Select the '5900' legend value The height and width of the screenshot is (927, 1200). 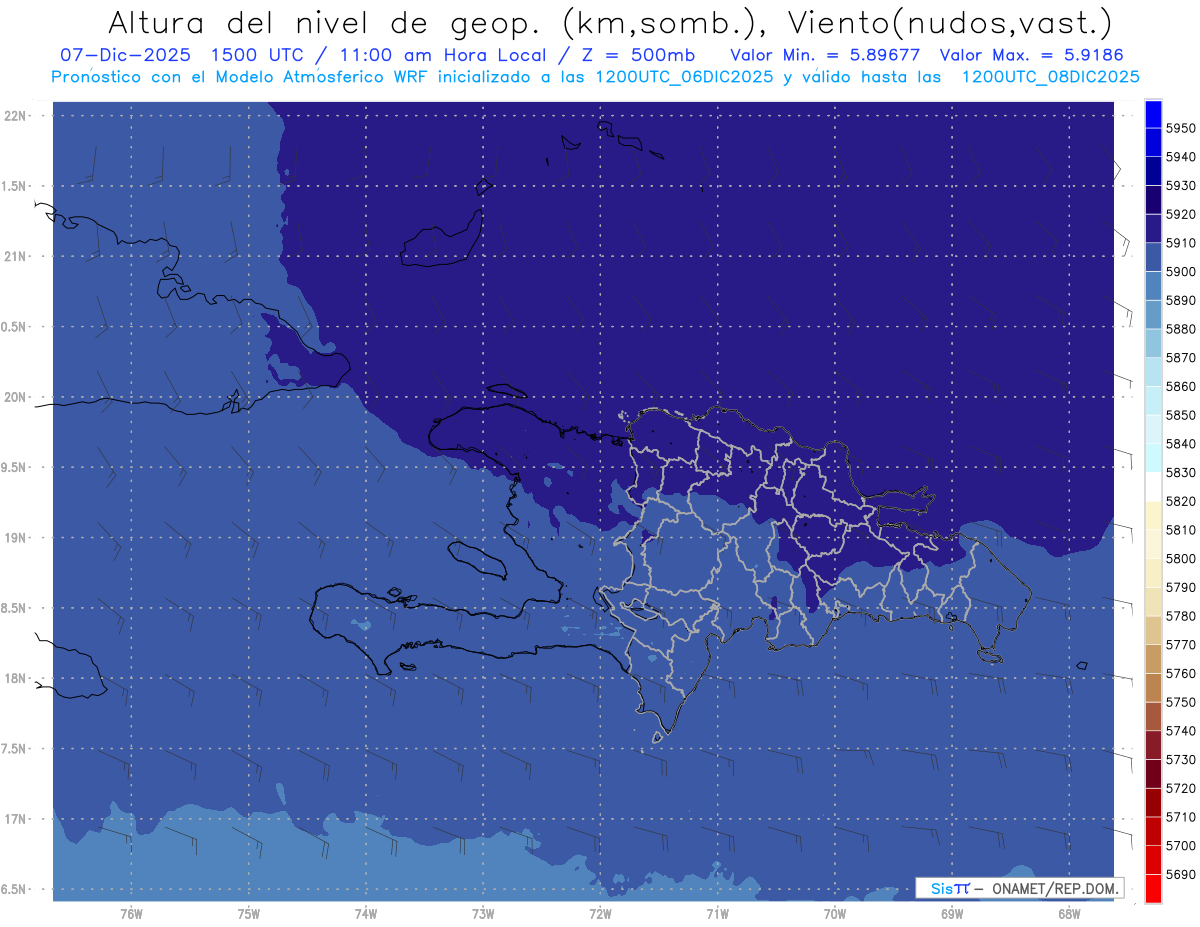1180,272
